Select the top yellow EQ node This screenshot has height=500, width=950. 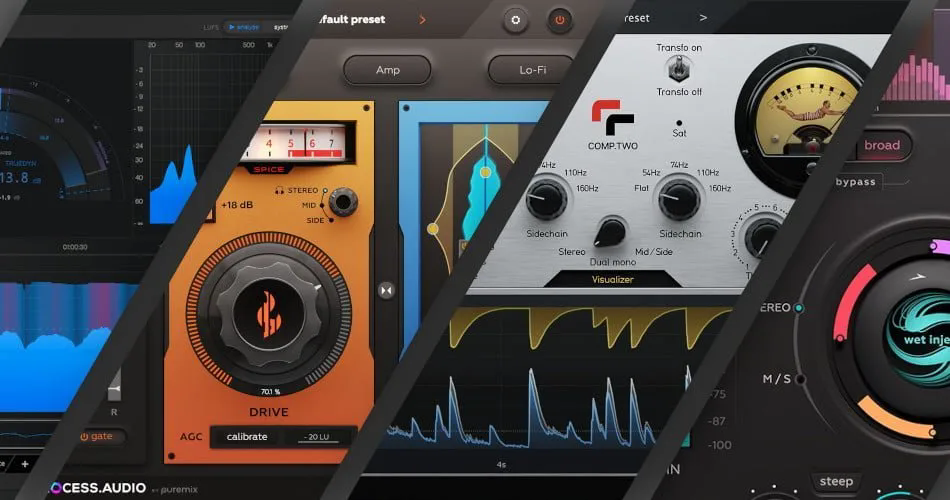point(485,173)
